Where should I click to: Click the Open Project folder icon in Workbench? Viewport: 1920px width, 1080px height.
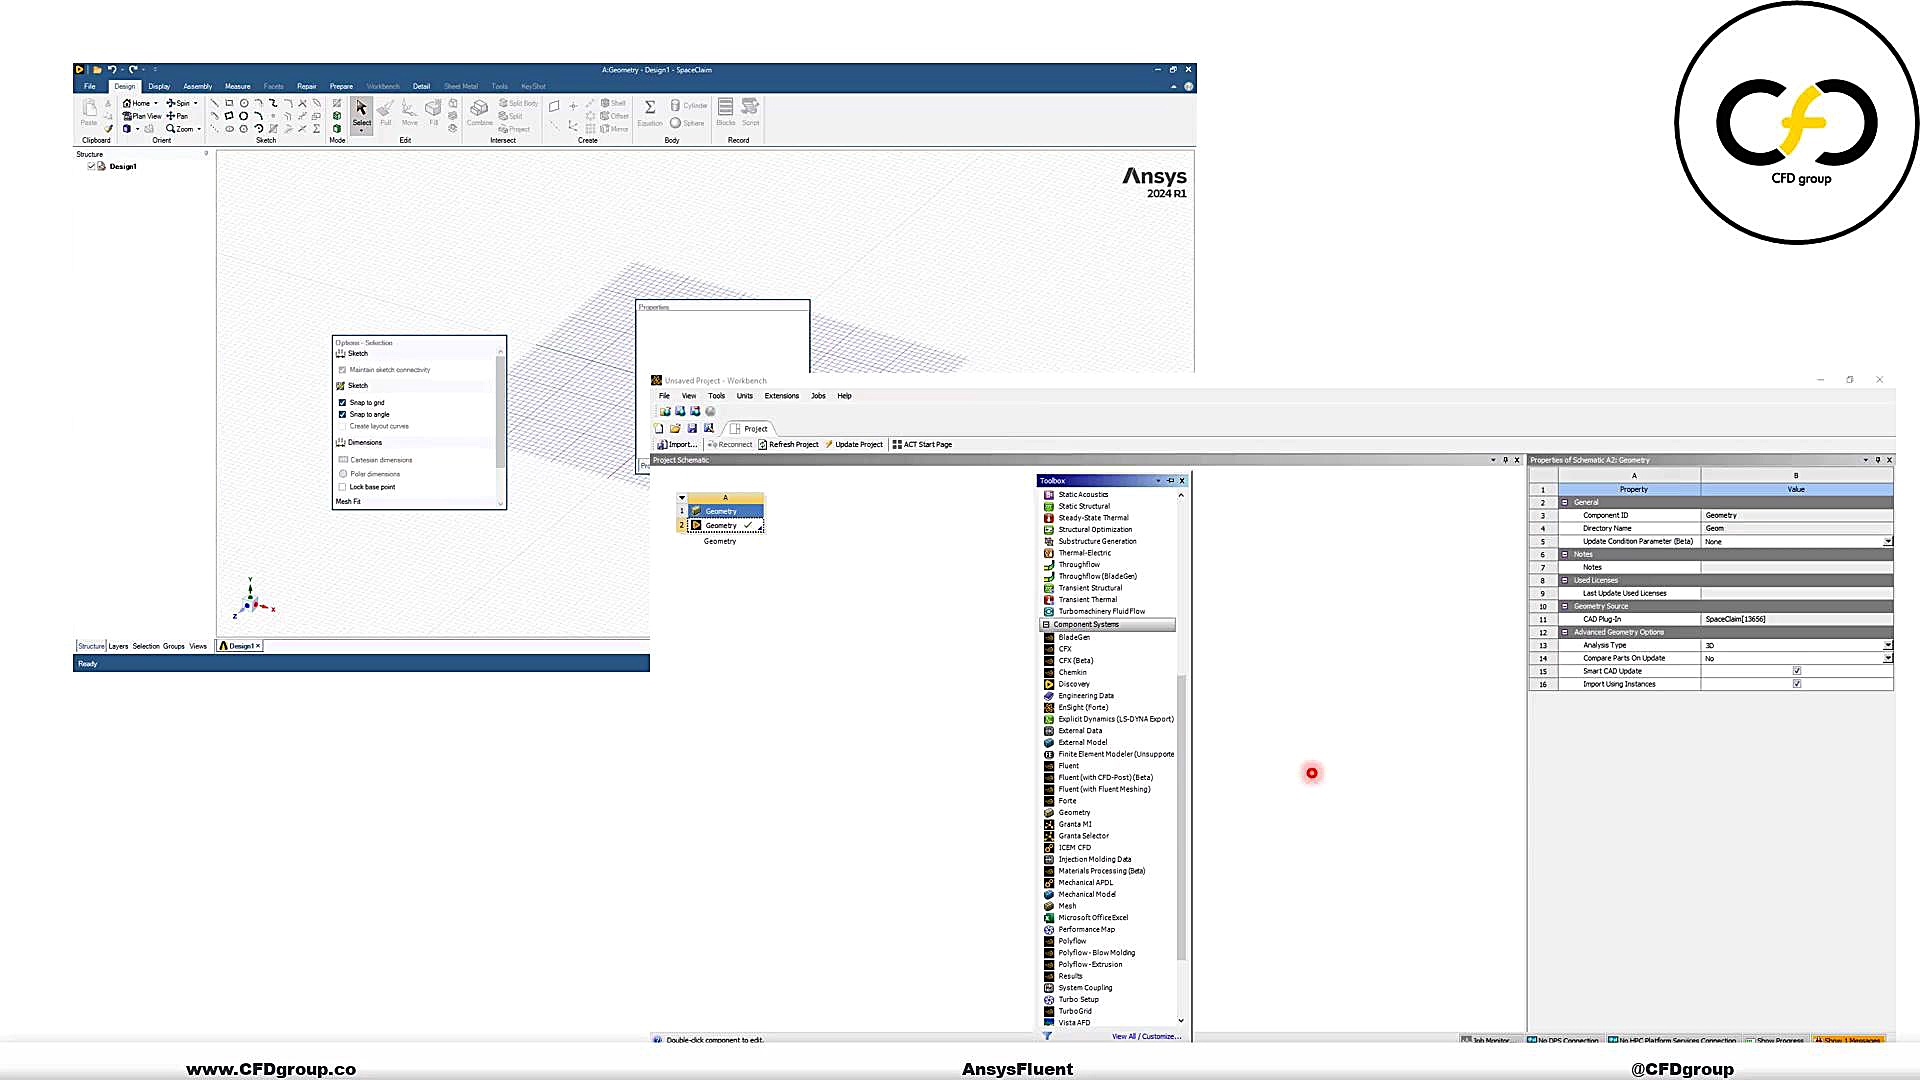[675, 428]
